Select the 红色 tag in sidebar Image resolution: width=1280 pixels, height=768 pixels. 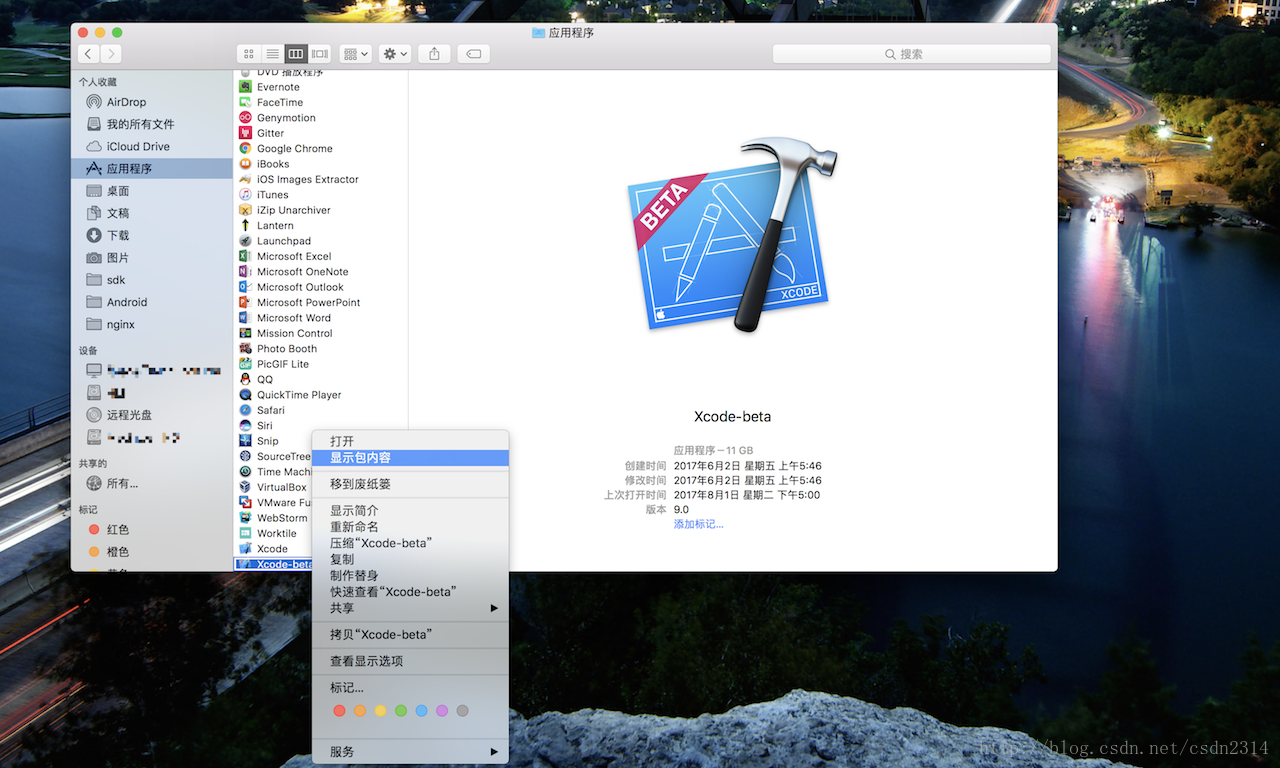coord(151,529)
